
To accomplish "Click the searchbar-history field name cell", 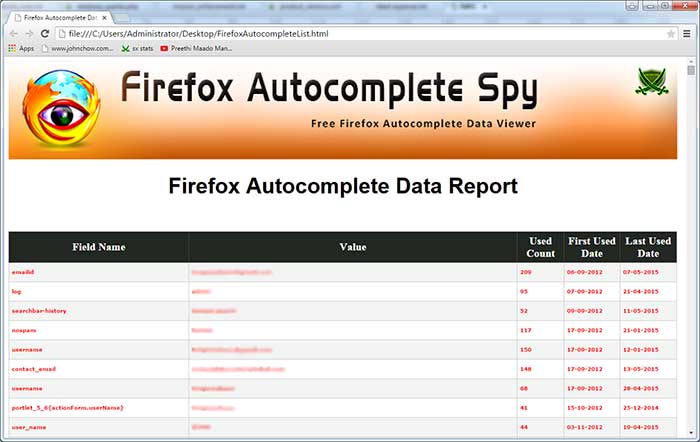I will 38,311.
